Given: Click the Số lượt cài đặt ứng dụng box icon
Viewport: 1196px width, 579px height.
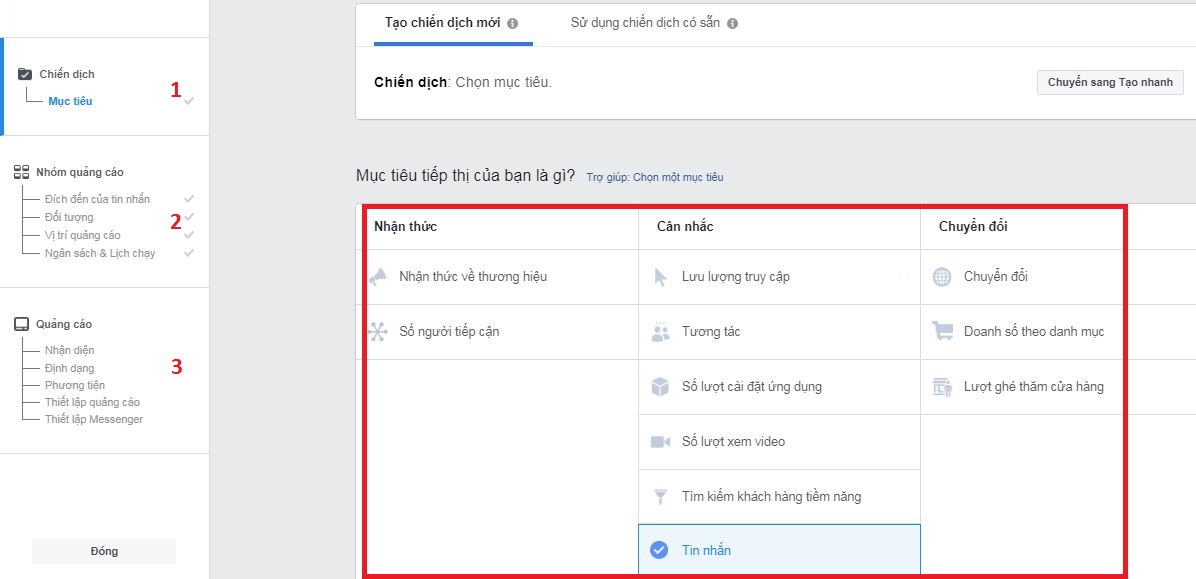Looking at the screenshot, I should tap(660, 386).
